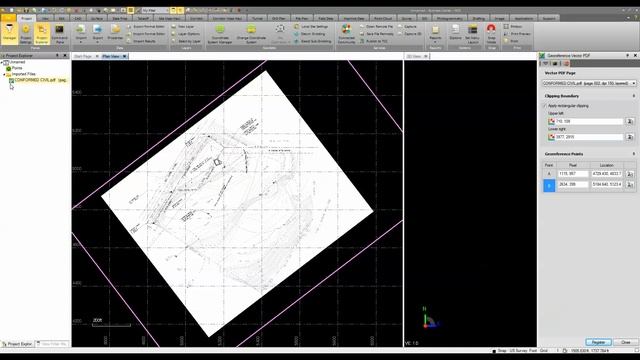
Task: Click Select by Layer command
Action: click(x=186, y=41)
